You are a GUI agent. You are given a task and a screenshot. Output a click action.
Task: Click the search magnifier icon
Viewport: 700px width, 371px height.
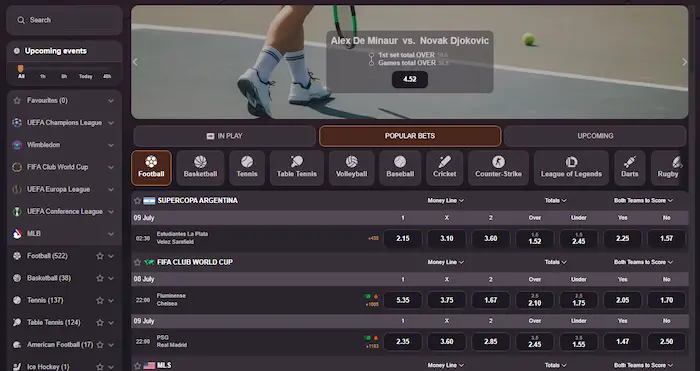pos(21,20)
